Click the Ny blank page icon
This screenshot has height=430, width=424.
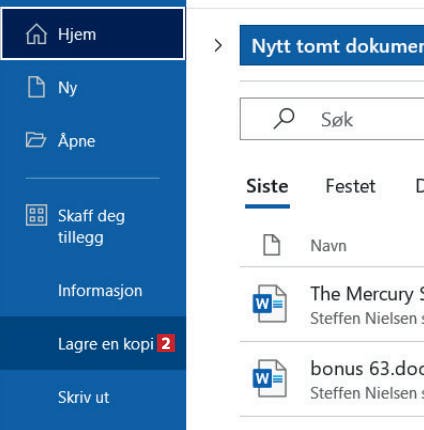(x=36, y=87)
